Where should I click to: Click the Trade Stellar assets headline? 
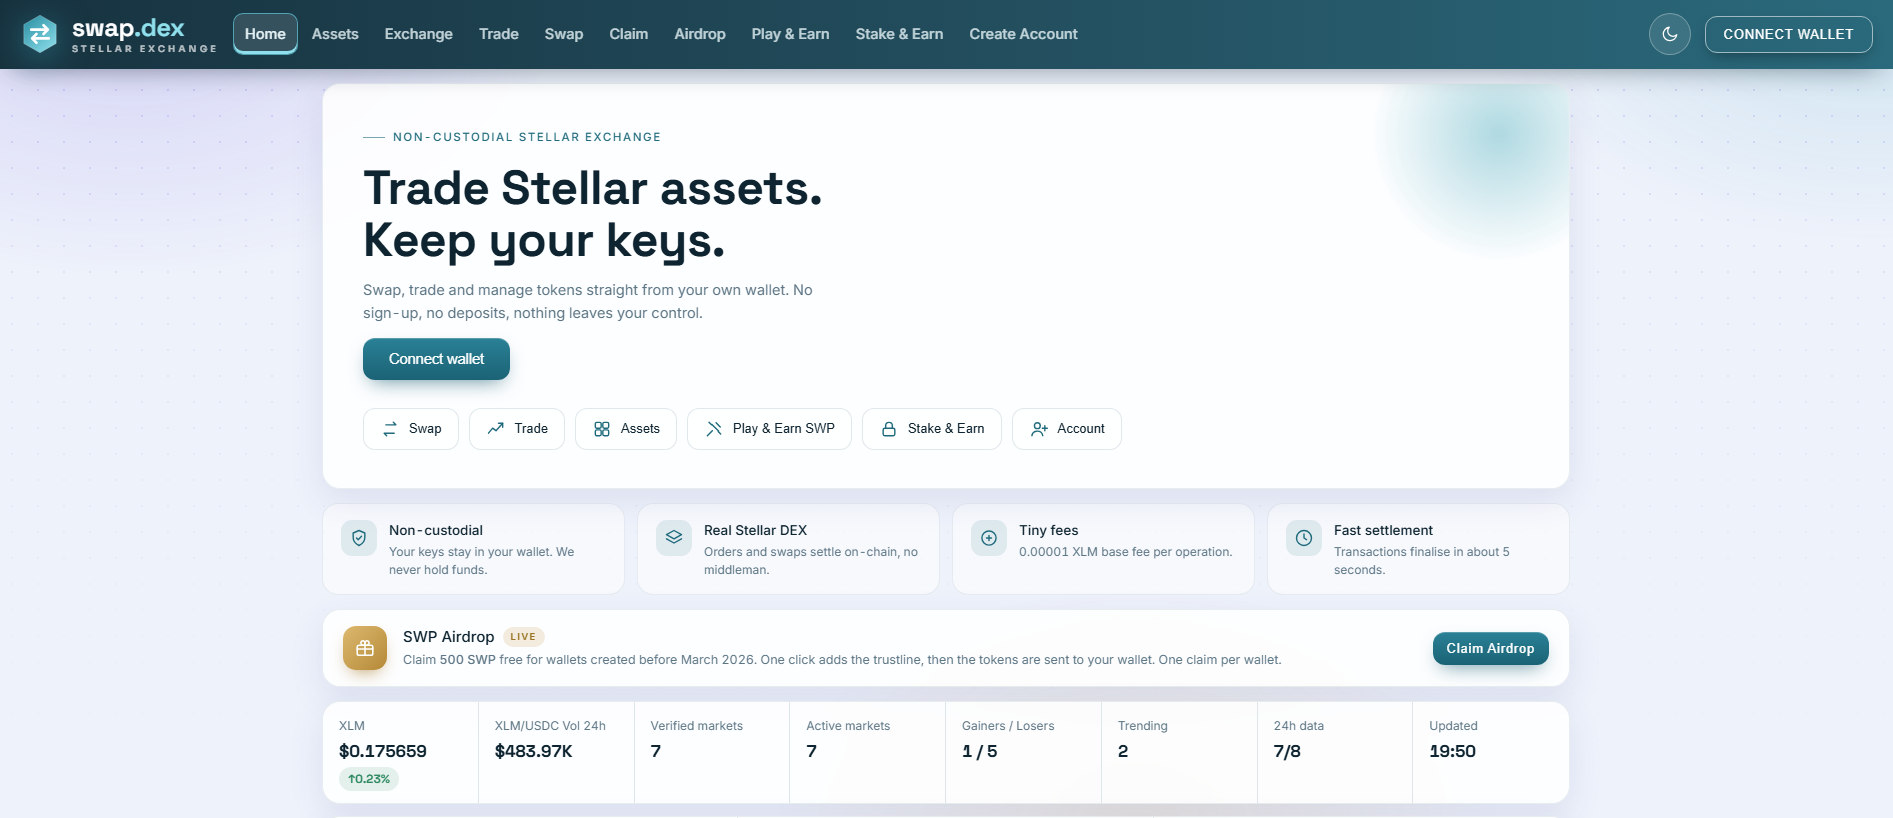[x=593, y=188]
